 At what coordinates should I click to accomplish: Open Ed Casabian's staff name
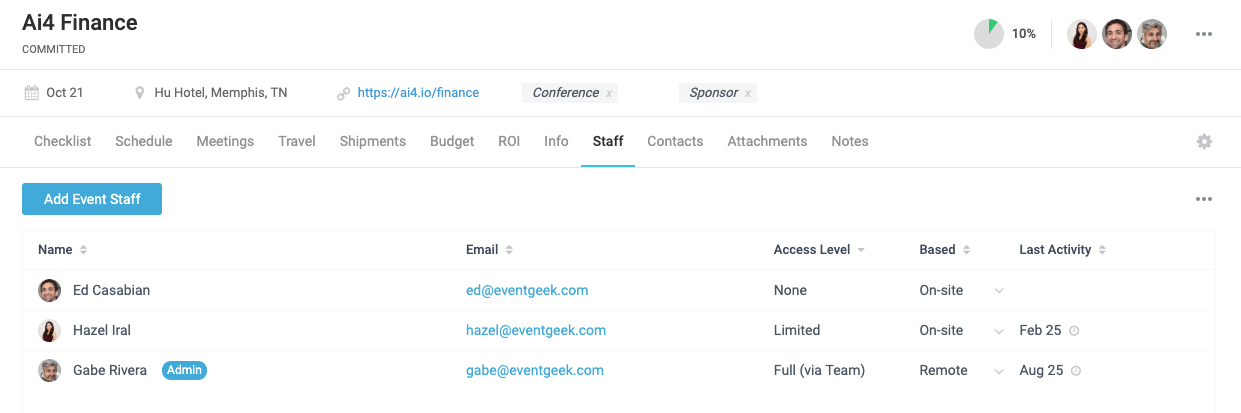click(112, 291)
